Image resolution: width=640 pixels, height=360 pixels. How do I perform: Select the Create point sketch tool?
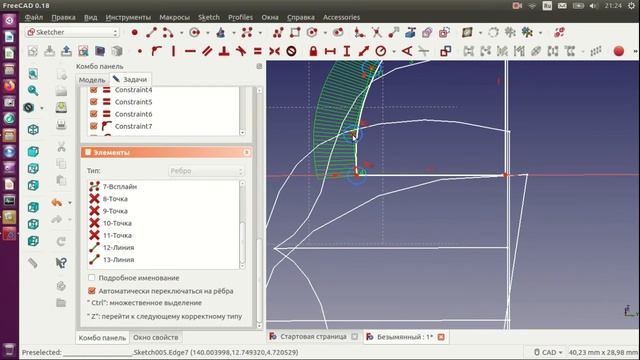click(135, 32)
